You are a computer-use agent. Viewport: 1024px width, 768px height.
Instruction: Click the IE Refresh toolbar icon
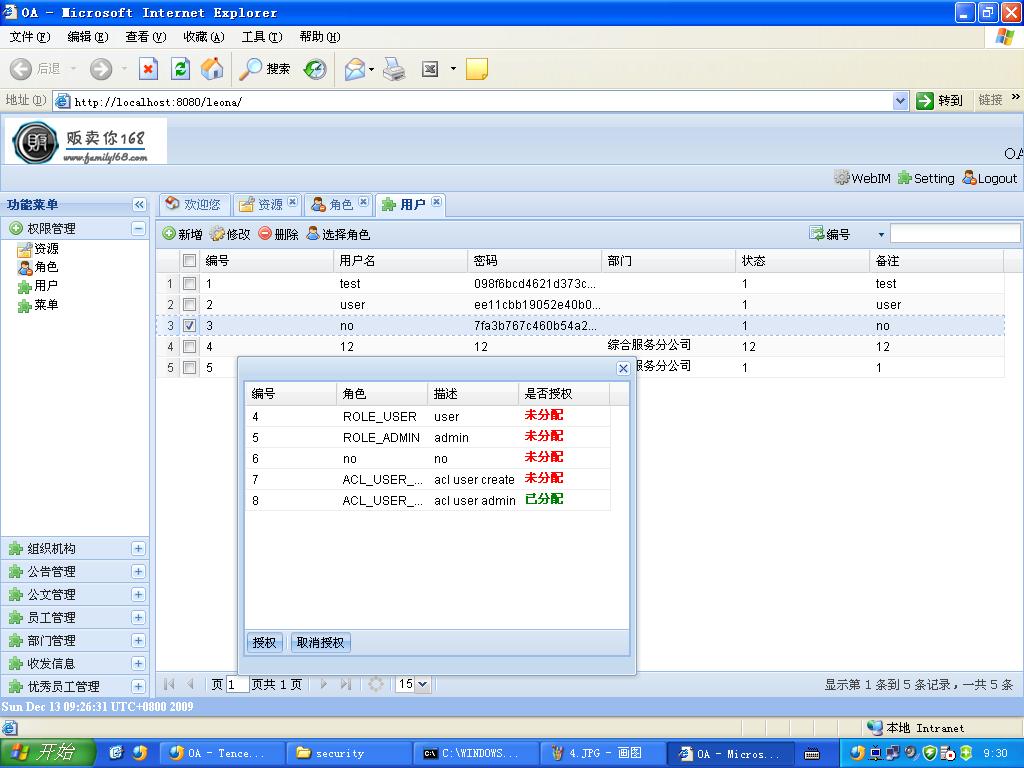[x=180, y=69]
